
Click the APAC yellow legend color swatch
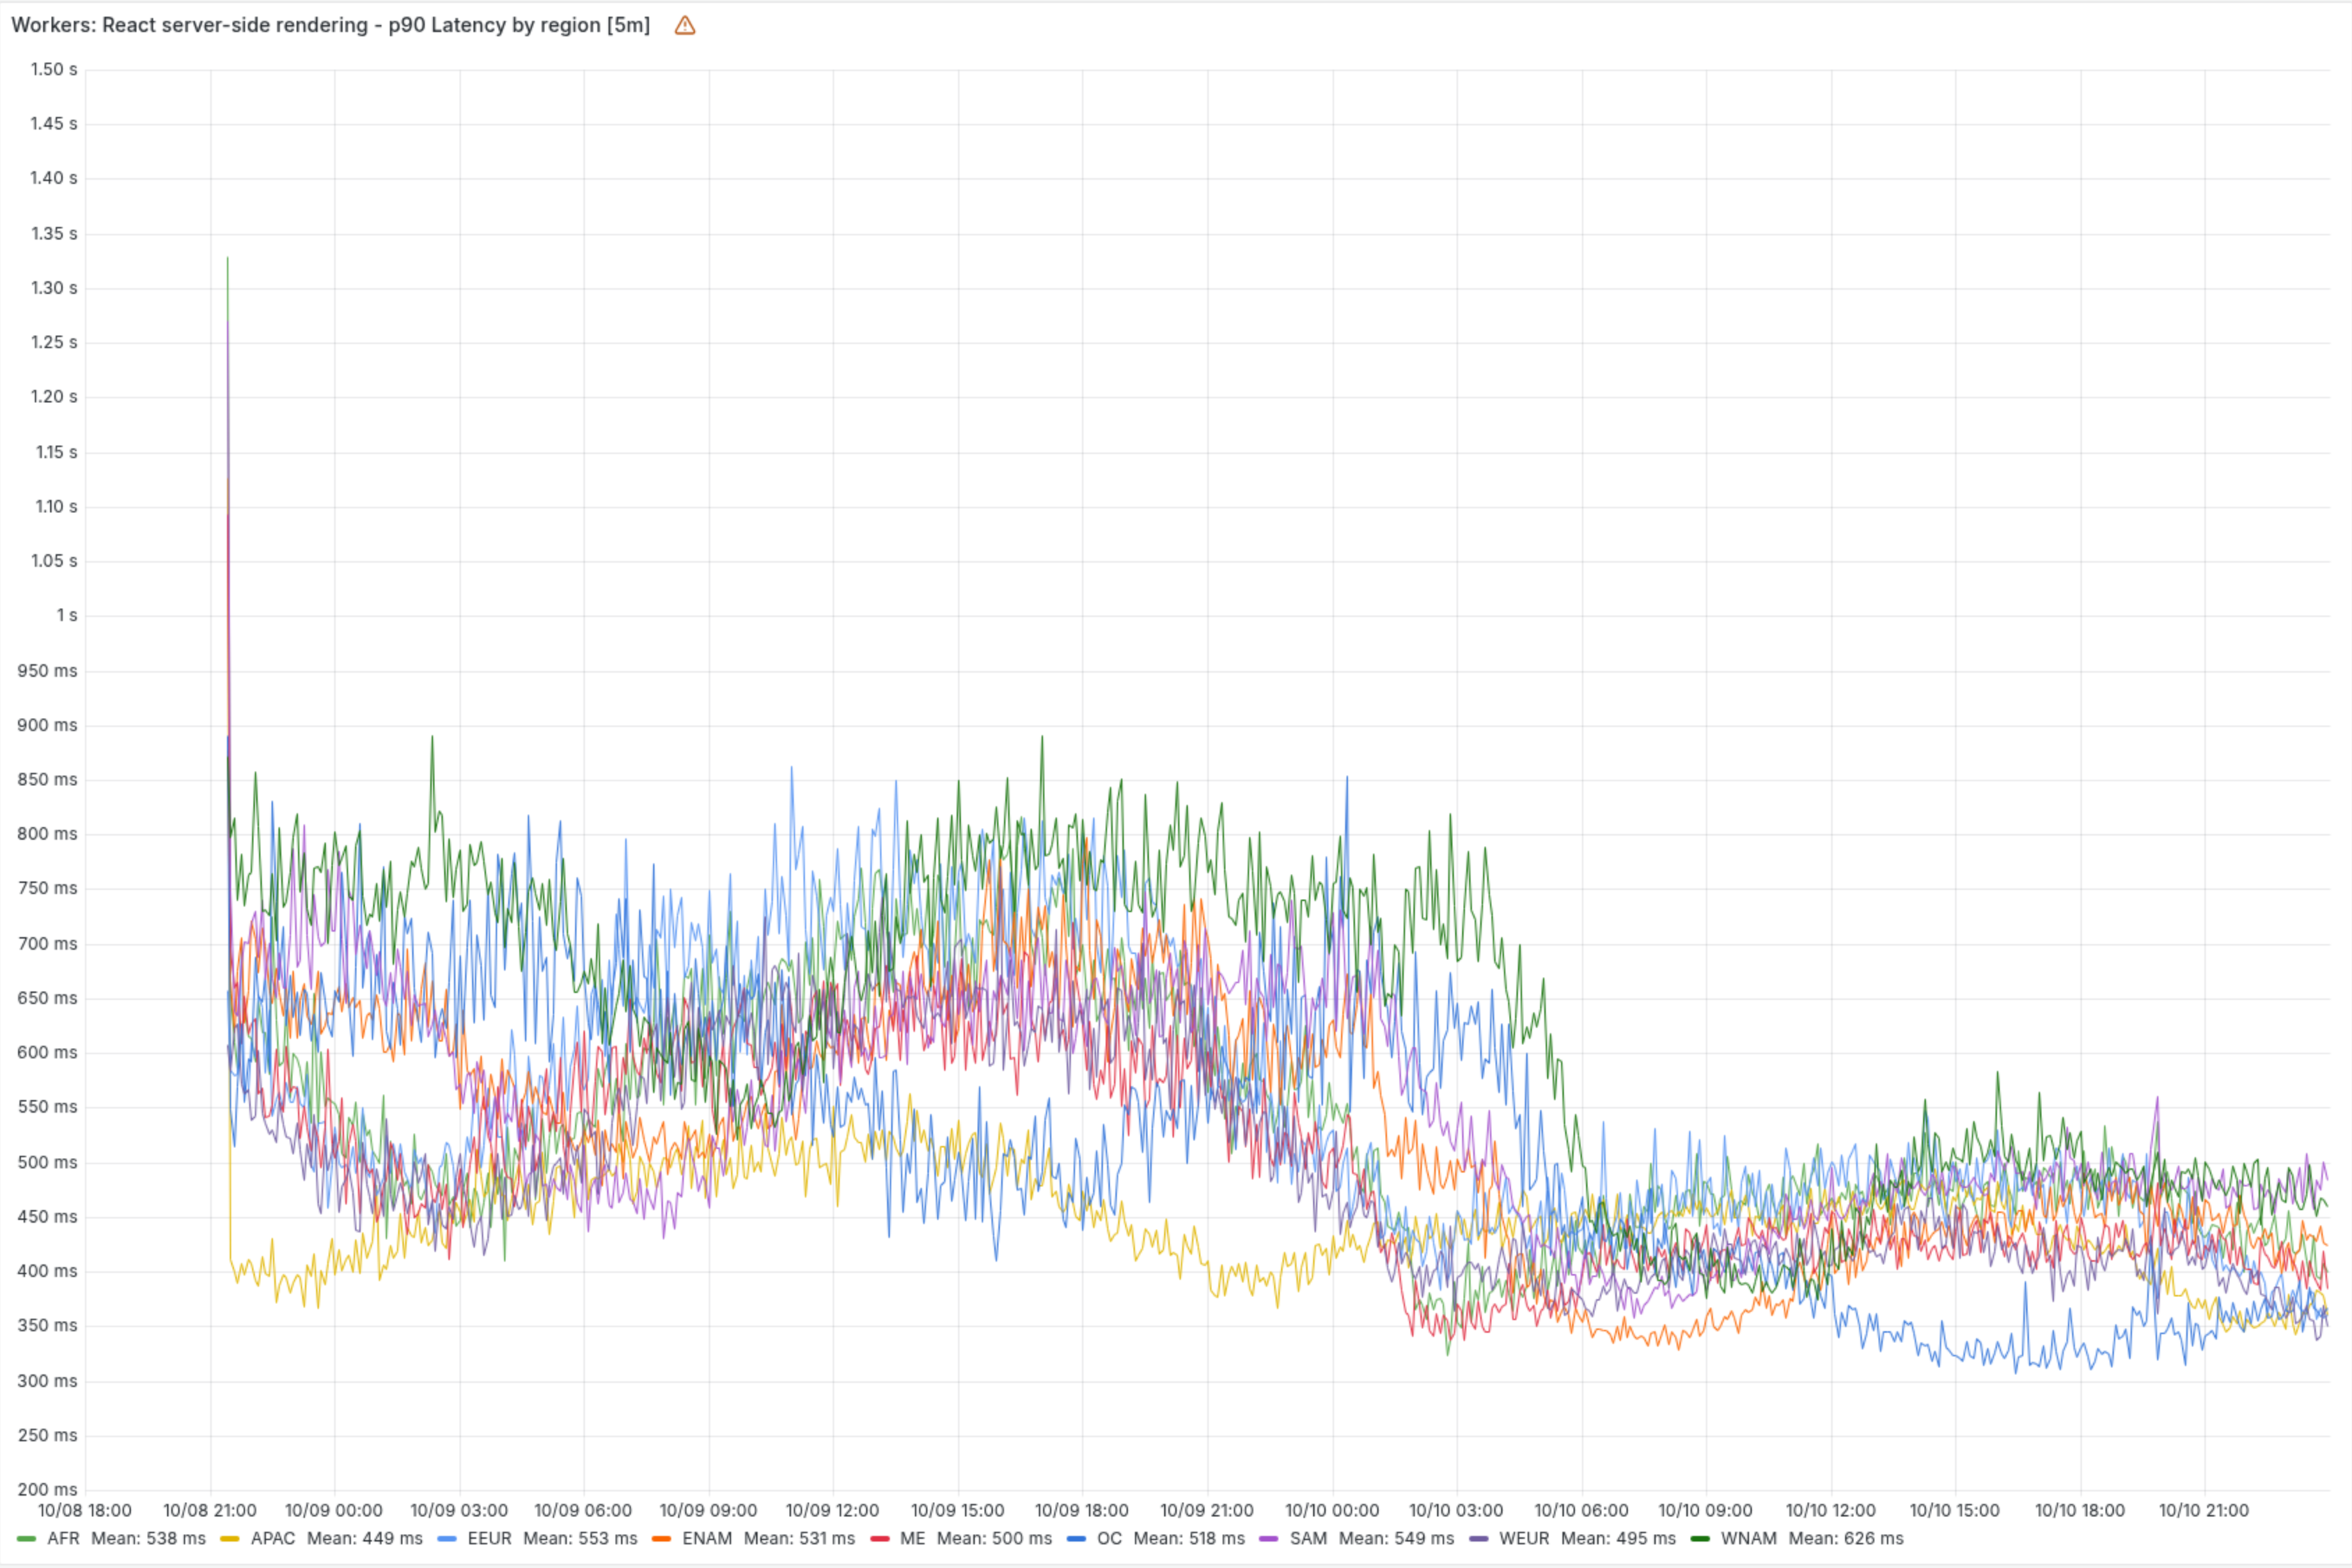tap(230, 1538)
